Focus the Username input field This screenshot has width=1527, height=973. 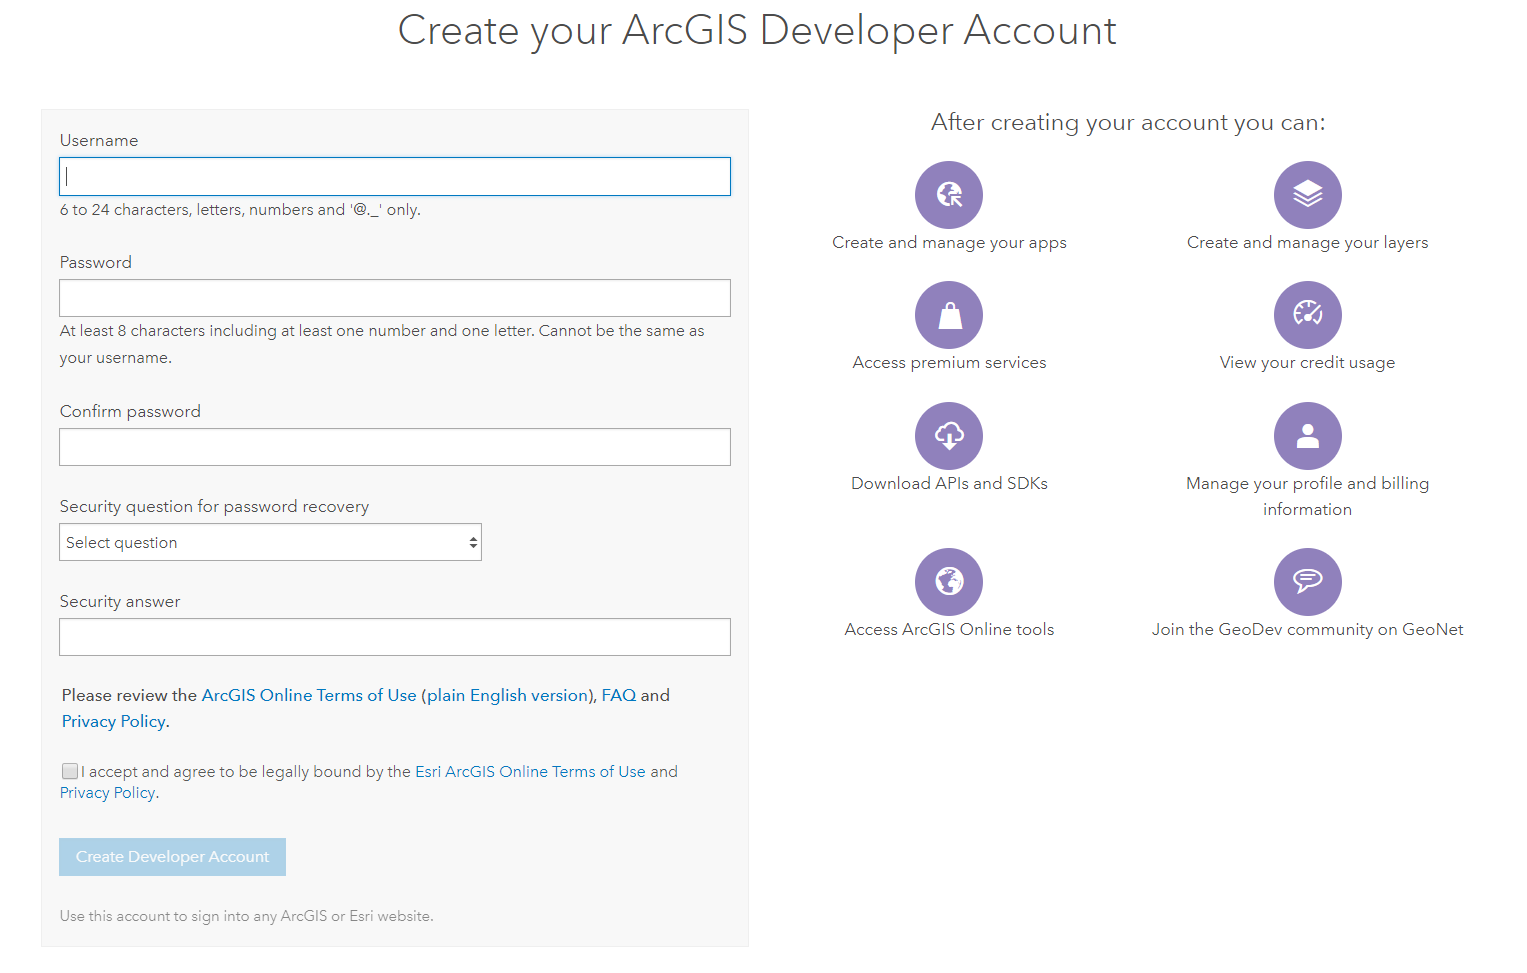[x=395, y=176]
